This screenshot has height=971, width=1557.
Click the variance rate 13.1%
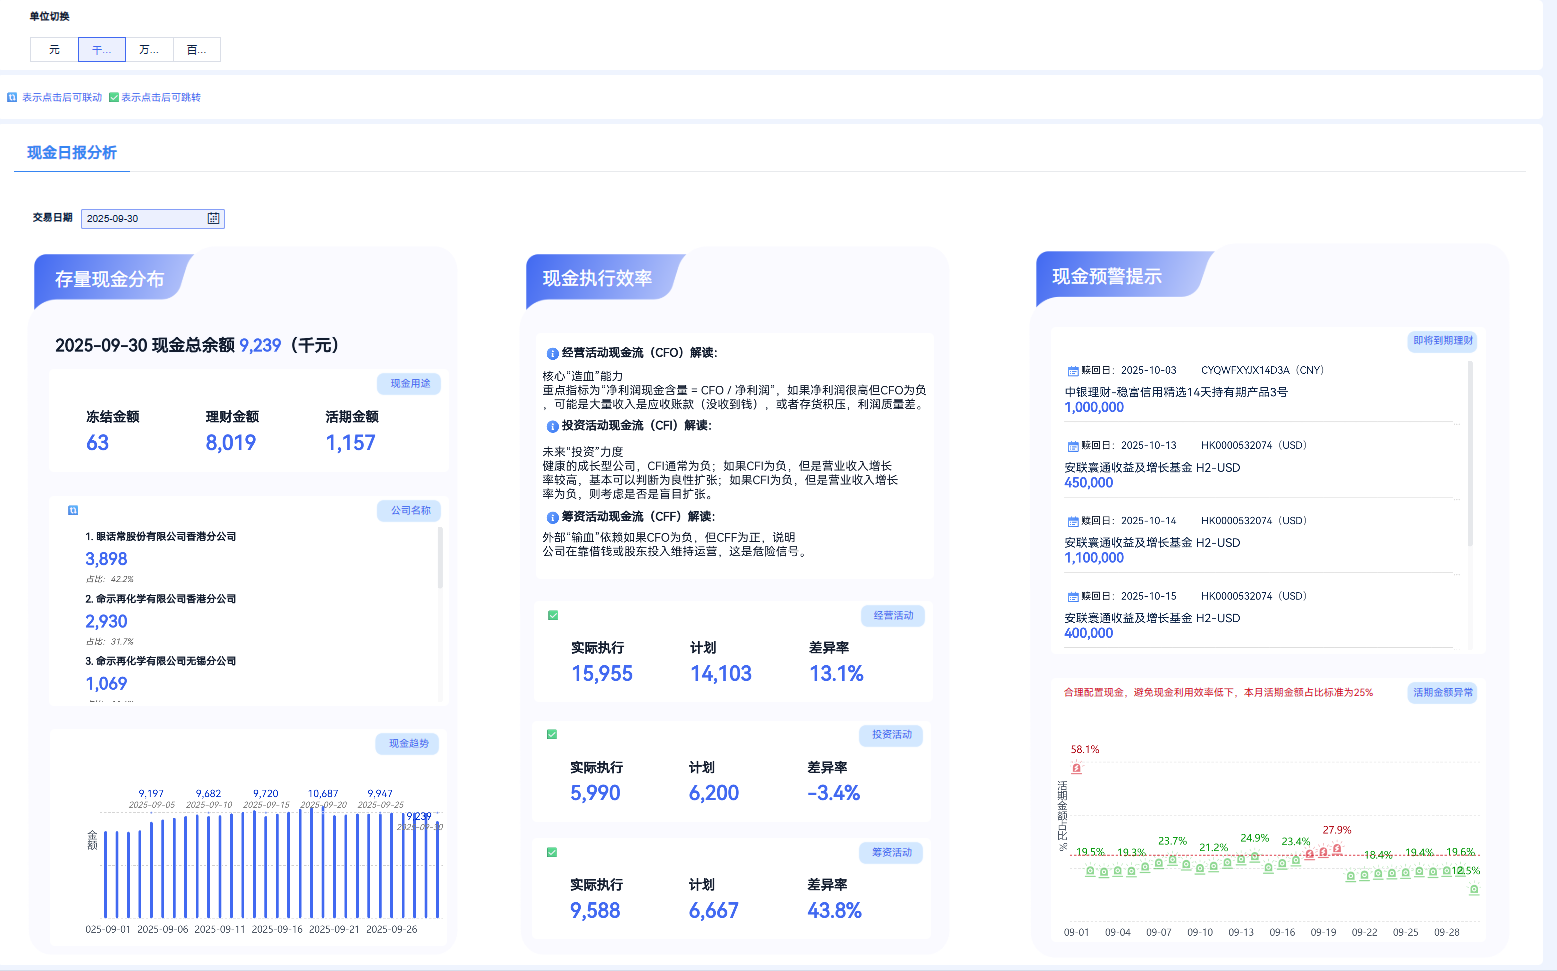(836, 674)
